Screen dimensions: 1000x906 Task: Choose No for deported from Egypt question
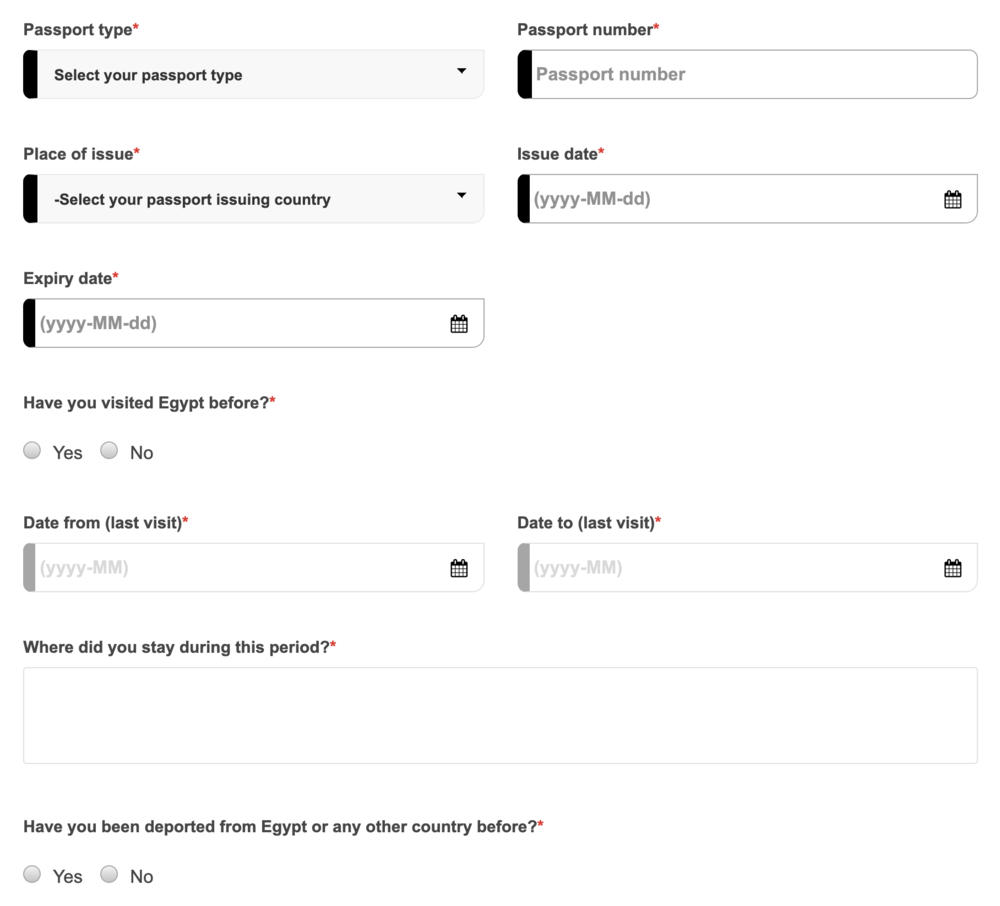point(110,875)
